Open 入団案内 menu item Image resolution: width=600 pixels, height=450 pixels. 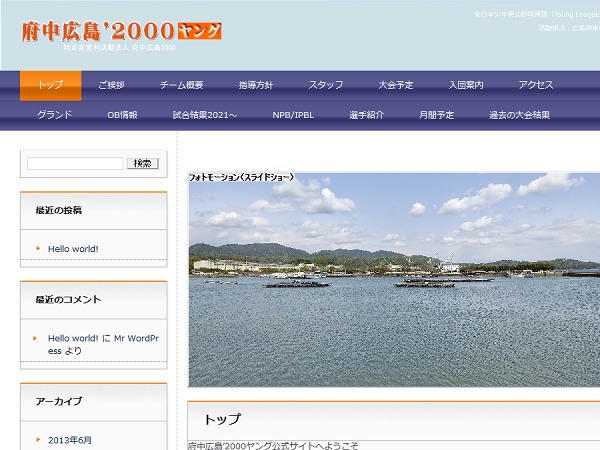click(466, 85)
